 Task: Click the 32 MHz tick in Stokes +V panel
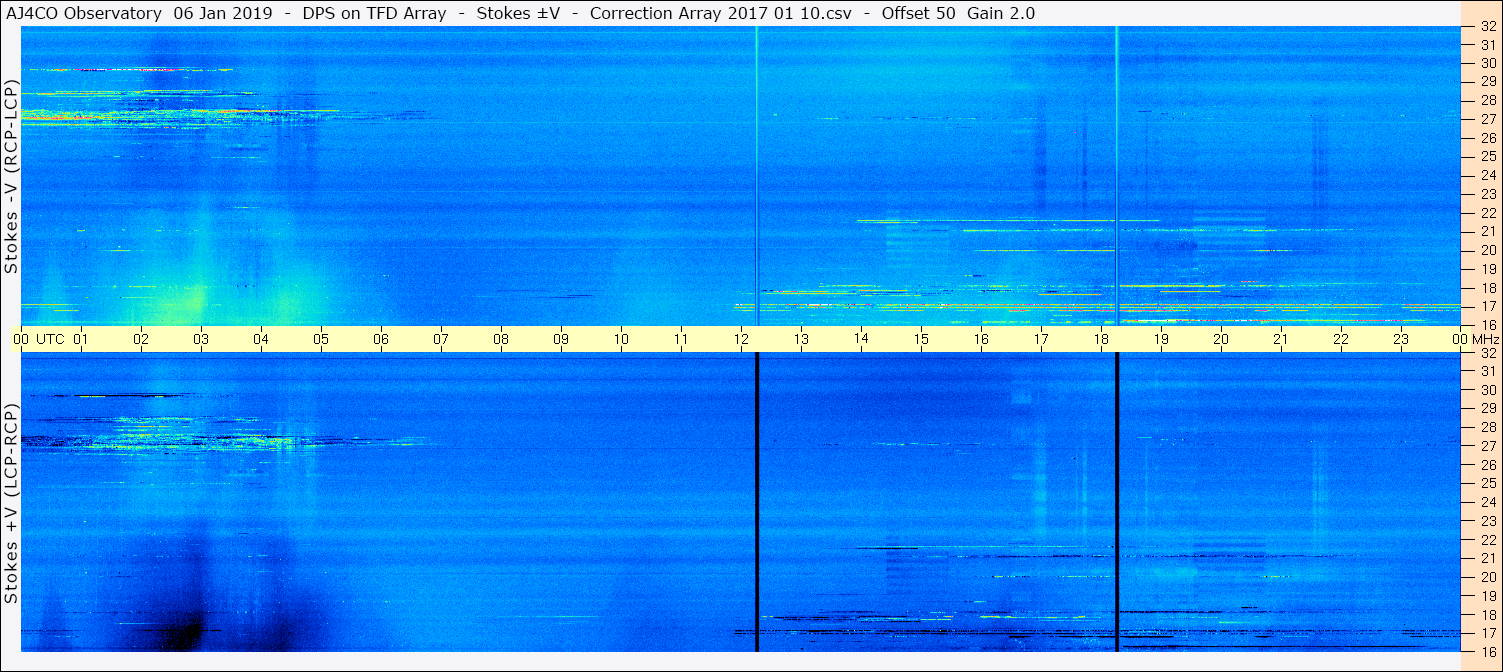[1487, 352]
